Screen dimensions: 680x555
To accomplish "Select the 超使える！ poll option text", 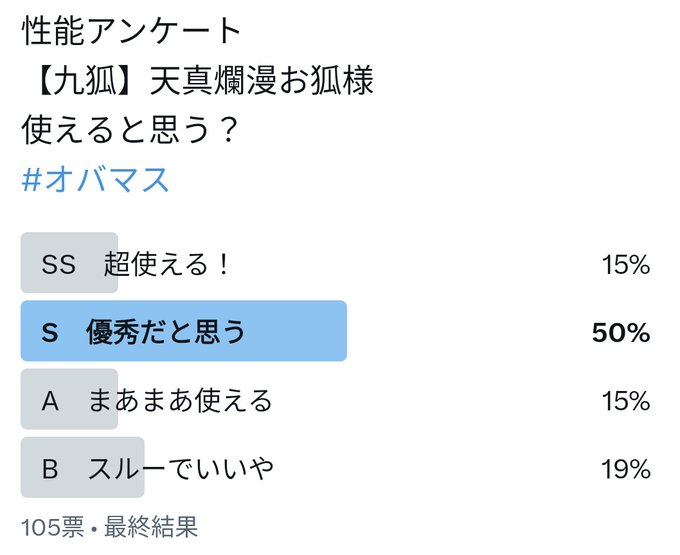I will pos(167,263).
